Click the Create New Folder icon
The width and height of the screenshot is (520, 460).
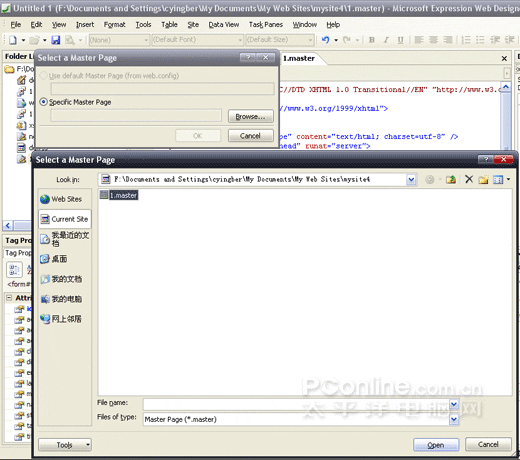pos(483,180)
